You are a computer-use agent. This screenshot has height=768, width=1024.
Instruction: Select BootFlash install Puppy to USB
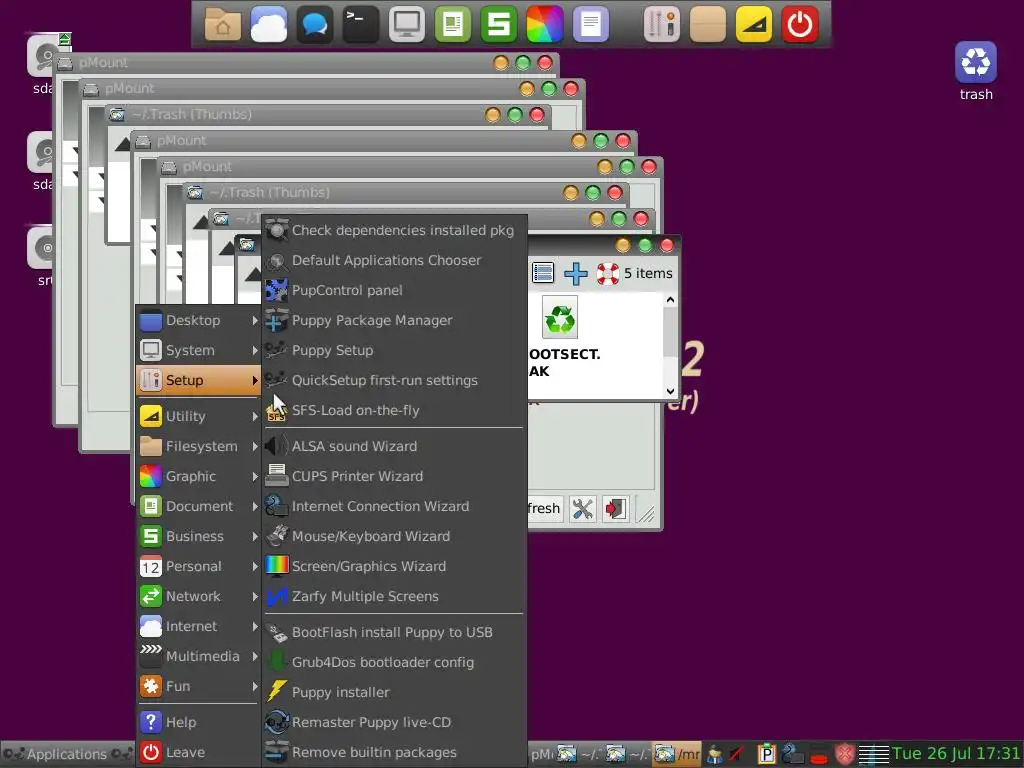(394, 632)
